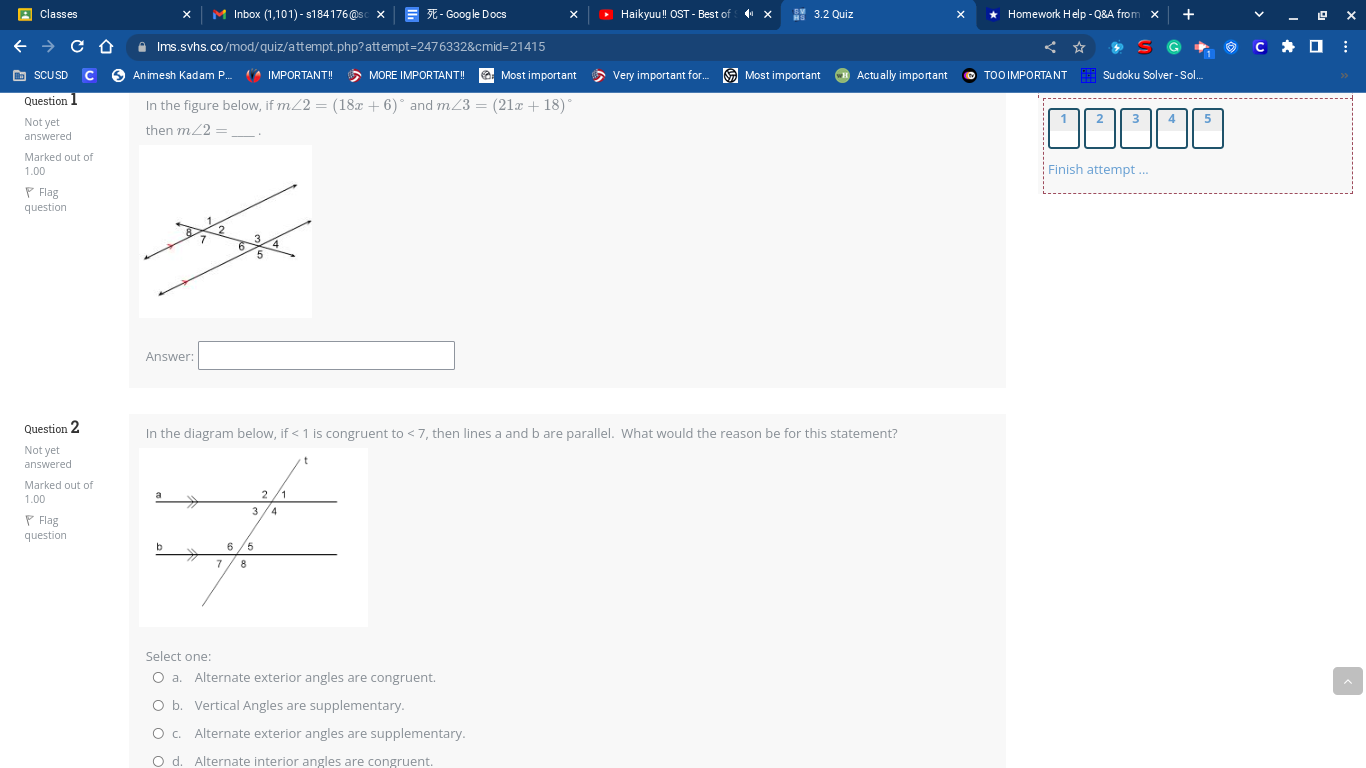
Task: Open the tab search dropdown arrow
Action: click(x=1259, y=14)
